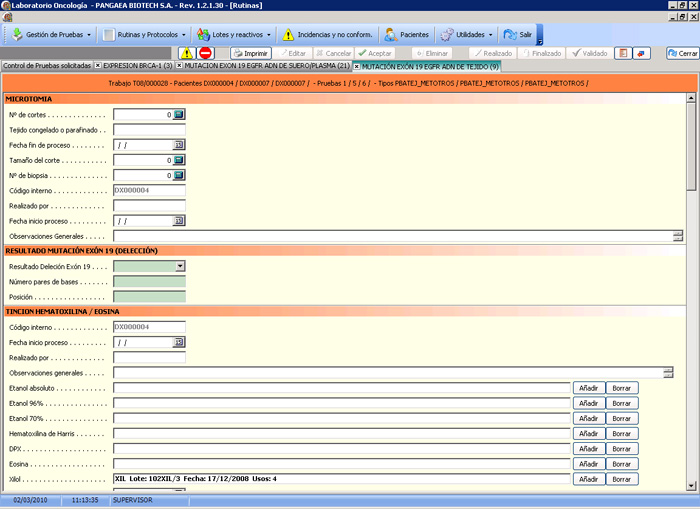Open calculator icon beside Nº de biopsia
The image size is (700, 509).
coord(179,175)
